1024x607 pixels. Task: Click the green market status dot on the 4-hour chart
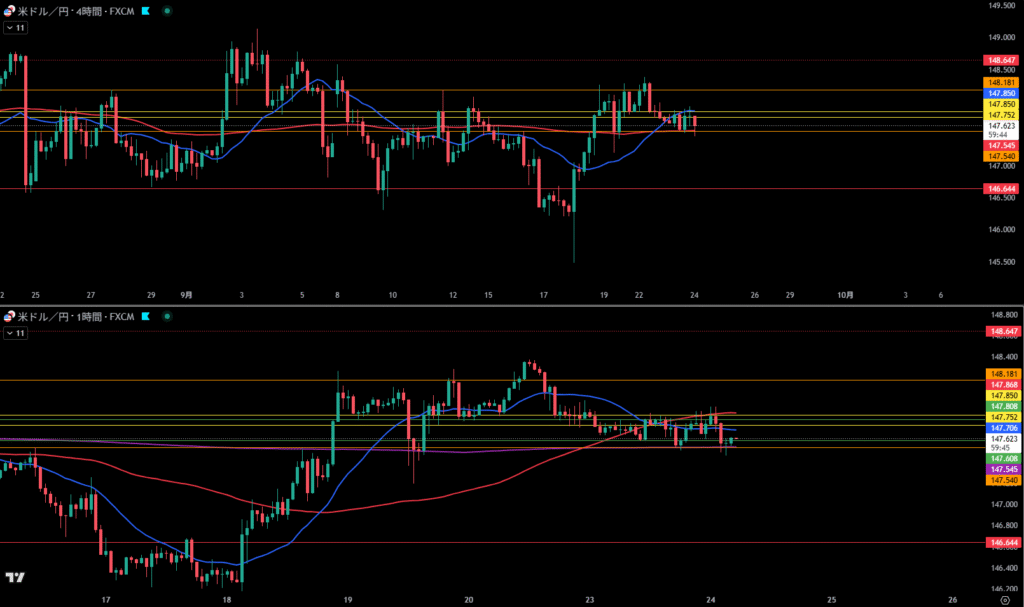166,10
